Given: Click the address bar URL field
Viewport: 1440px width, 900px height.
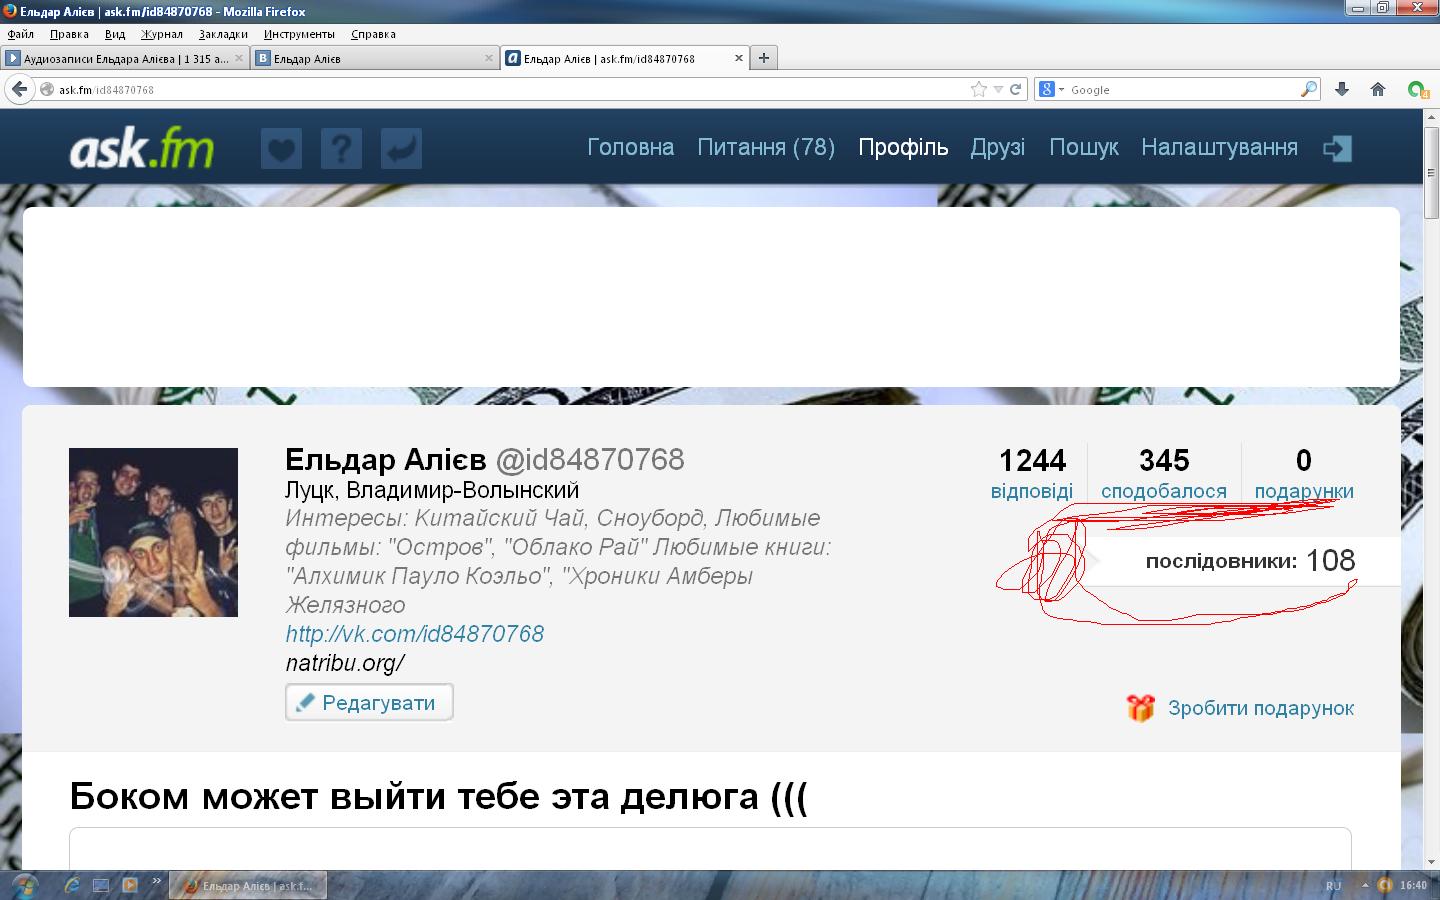Looking at the screenshot, I should 510,89.
